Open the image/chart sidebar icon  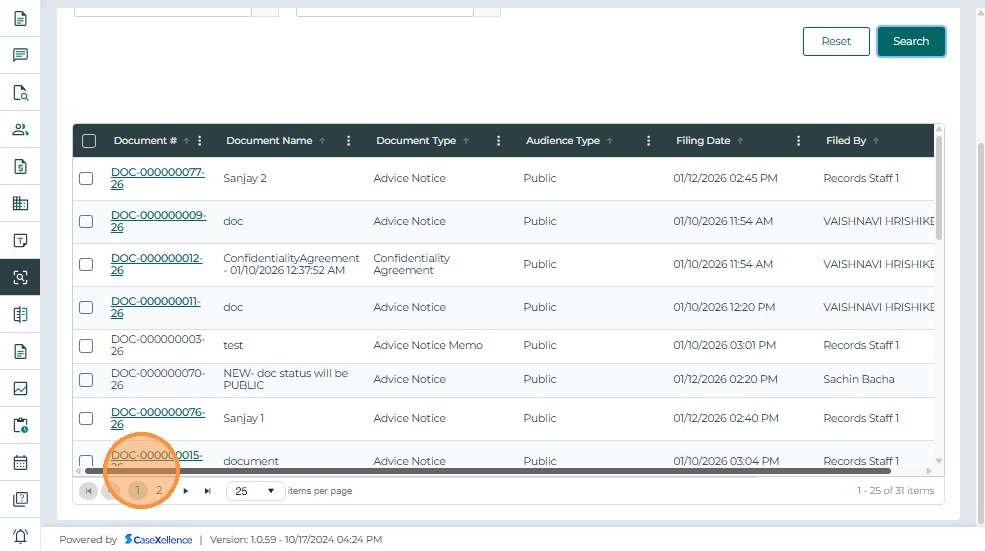click(x=20, y=389)
